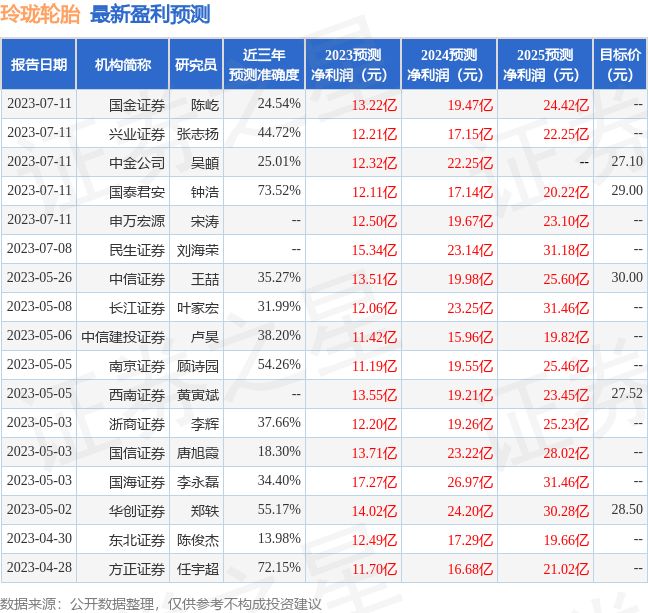Click analyst name 任宇超

point(198,569)
